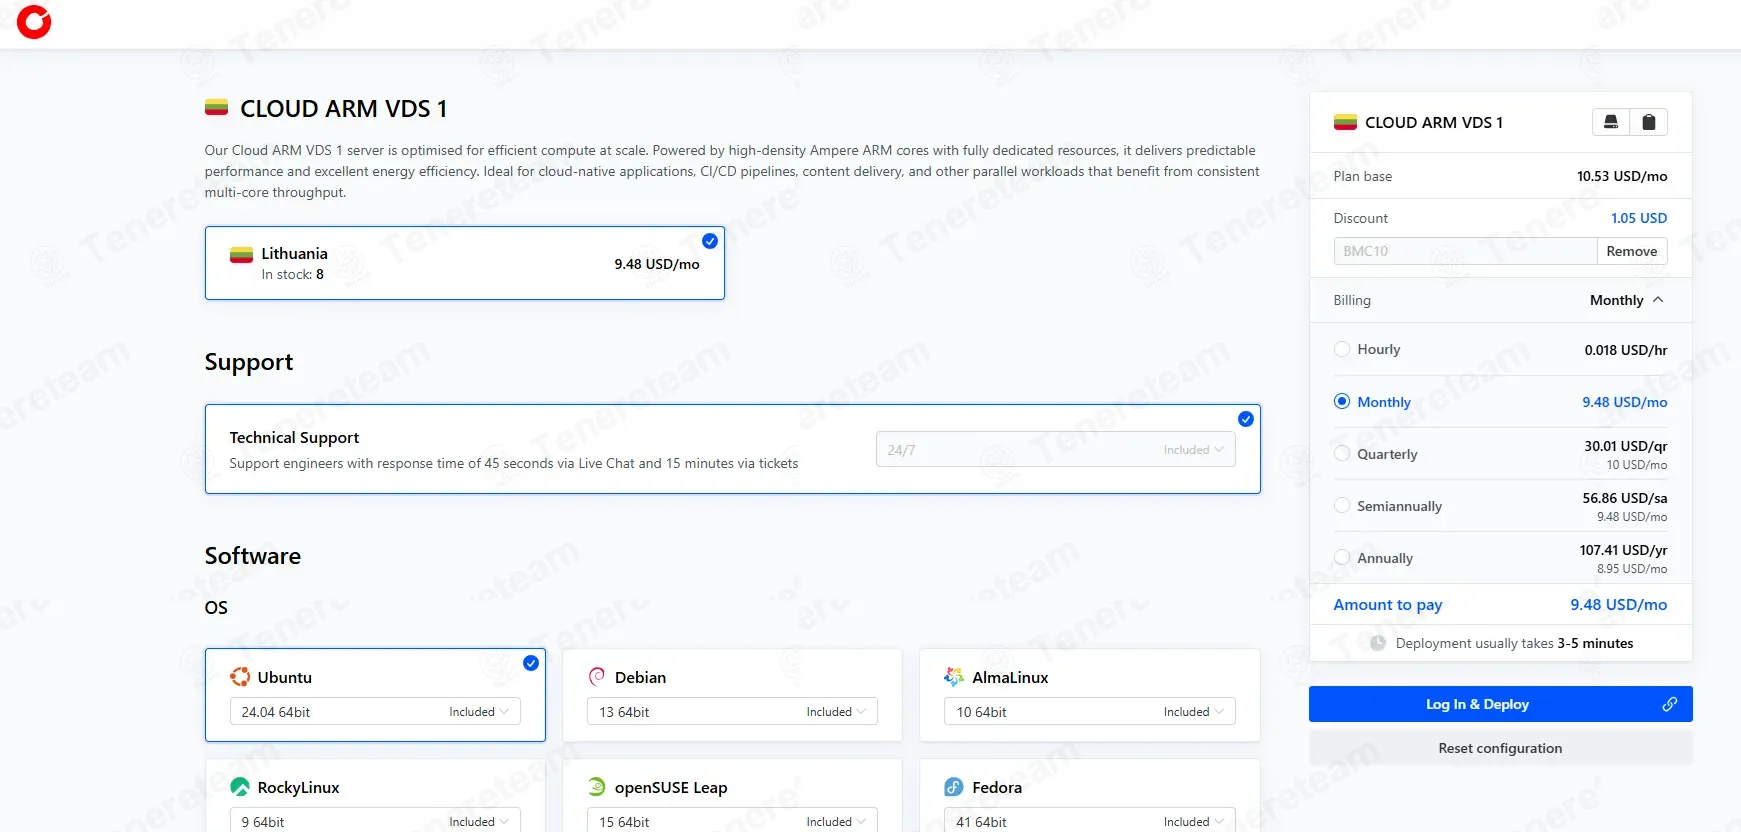Click the flag icon in Lithuania location card

(x=241, y=254)
